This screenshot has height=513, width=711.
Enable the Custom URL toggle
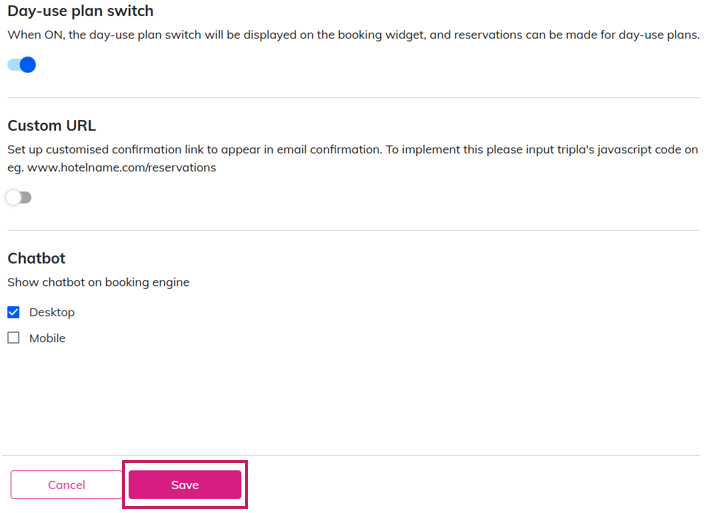(x=18, y=198)
